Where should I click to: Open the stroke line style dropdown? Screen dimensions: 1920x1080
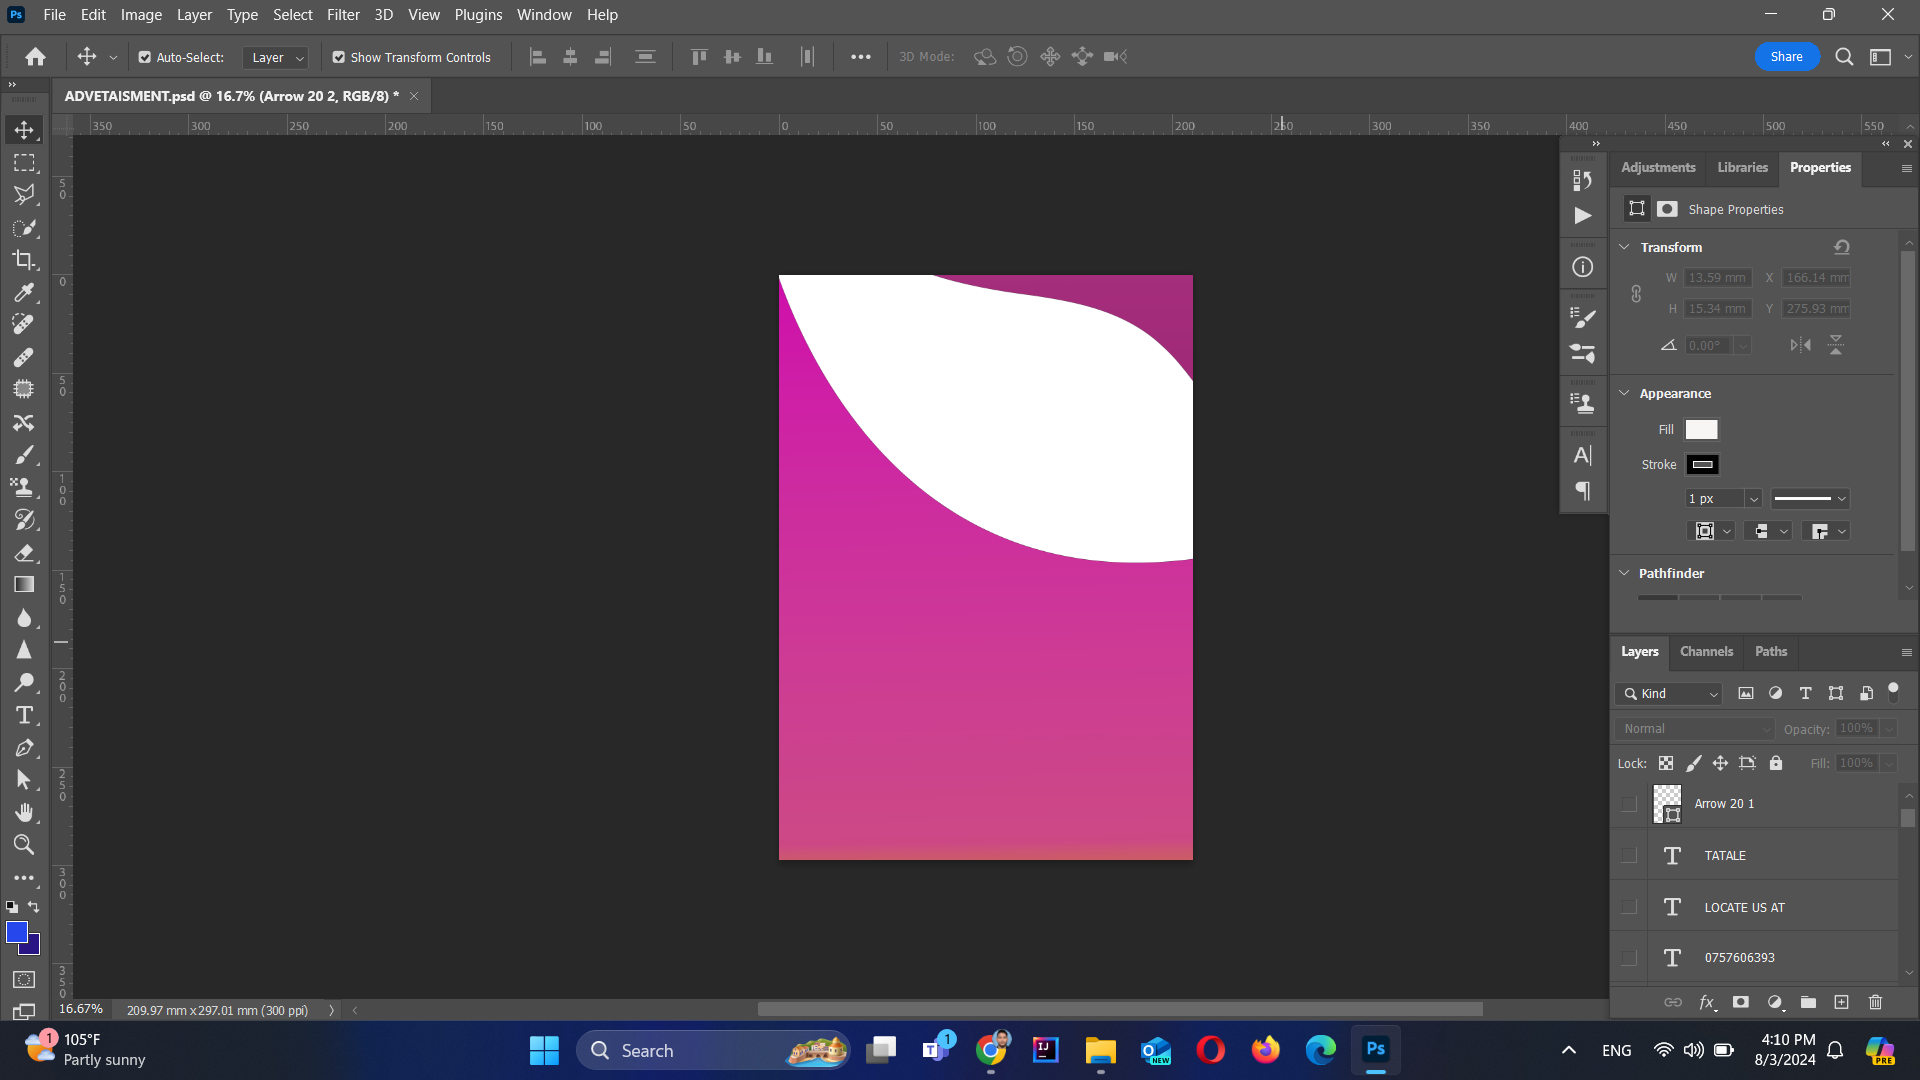pyautogui.click(x=1810, y=499)
